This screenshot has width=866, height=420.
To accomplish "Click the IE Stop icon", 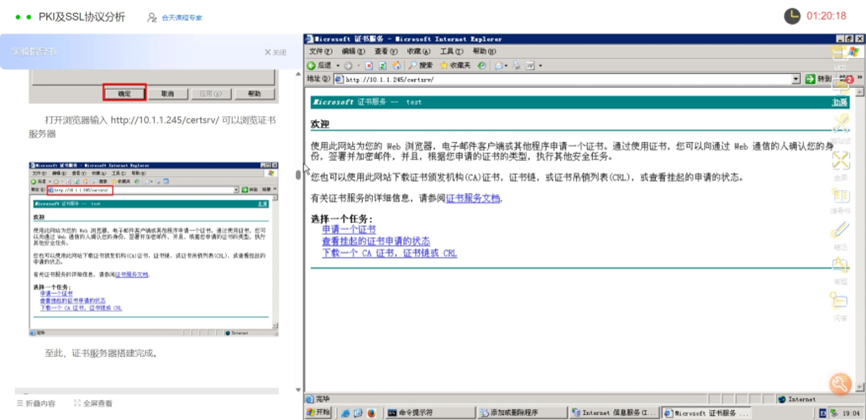I will coord(369,65).
